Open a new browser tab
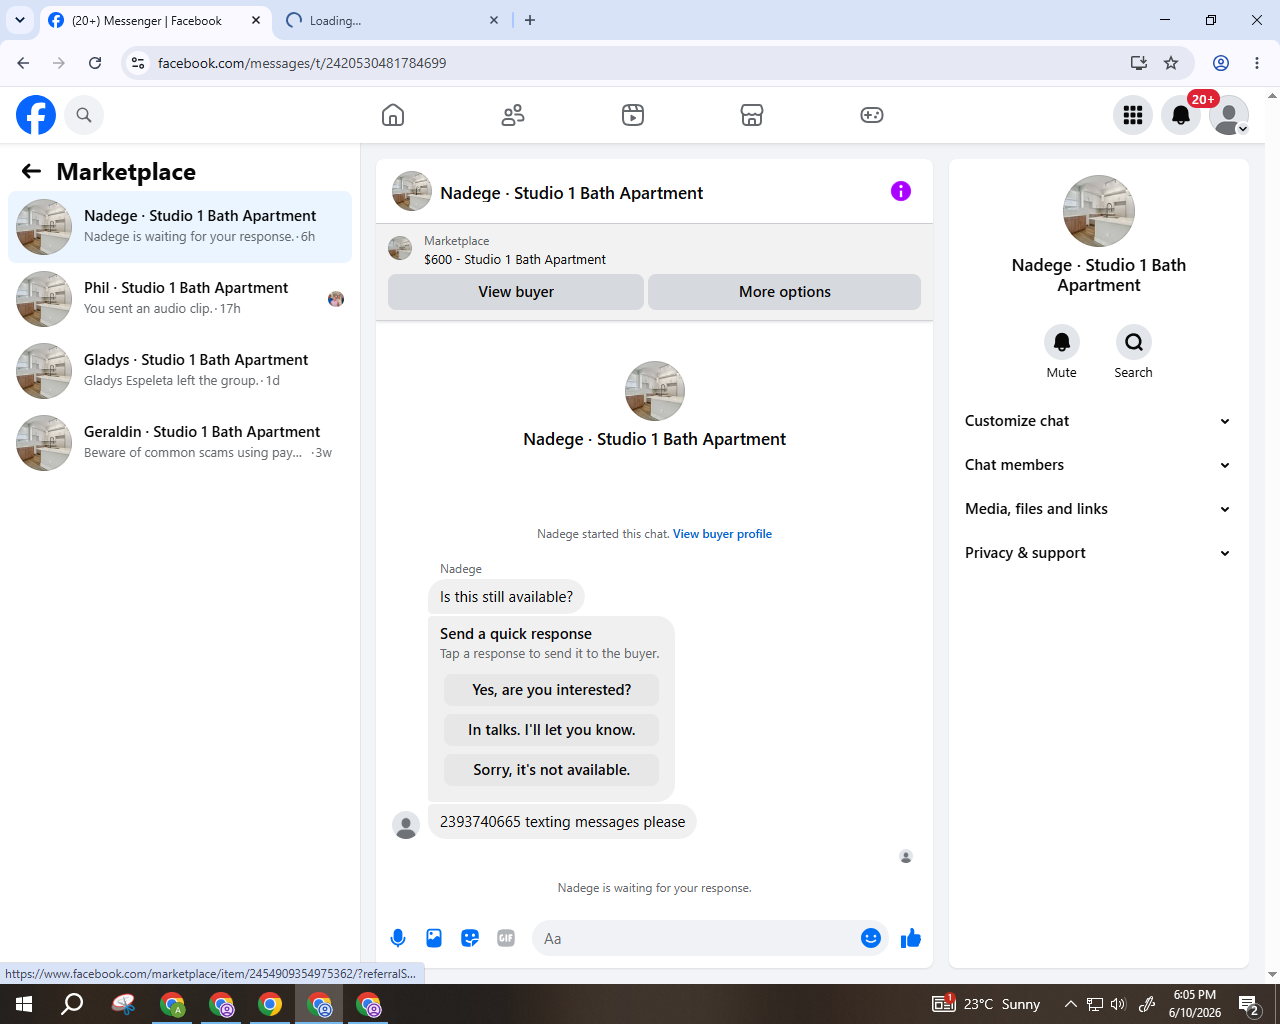This screenshot has height=1024, width=1280. 530,20
